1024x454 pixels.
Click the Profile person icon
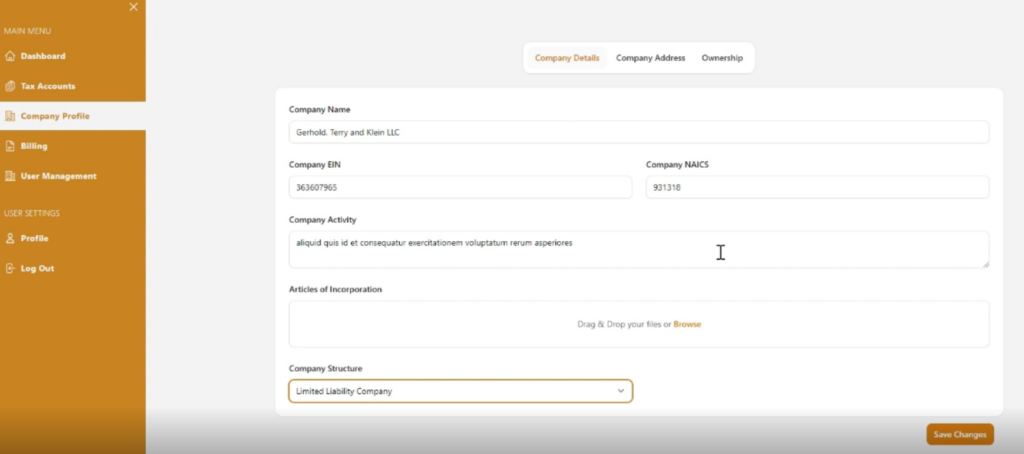[10, 238]
